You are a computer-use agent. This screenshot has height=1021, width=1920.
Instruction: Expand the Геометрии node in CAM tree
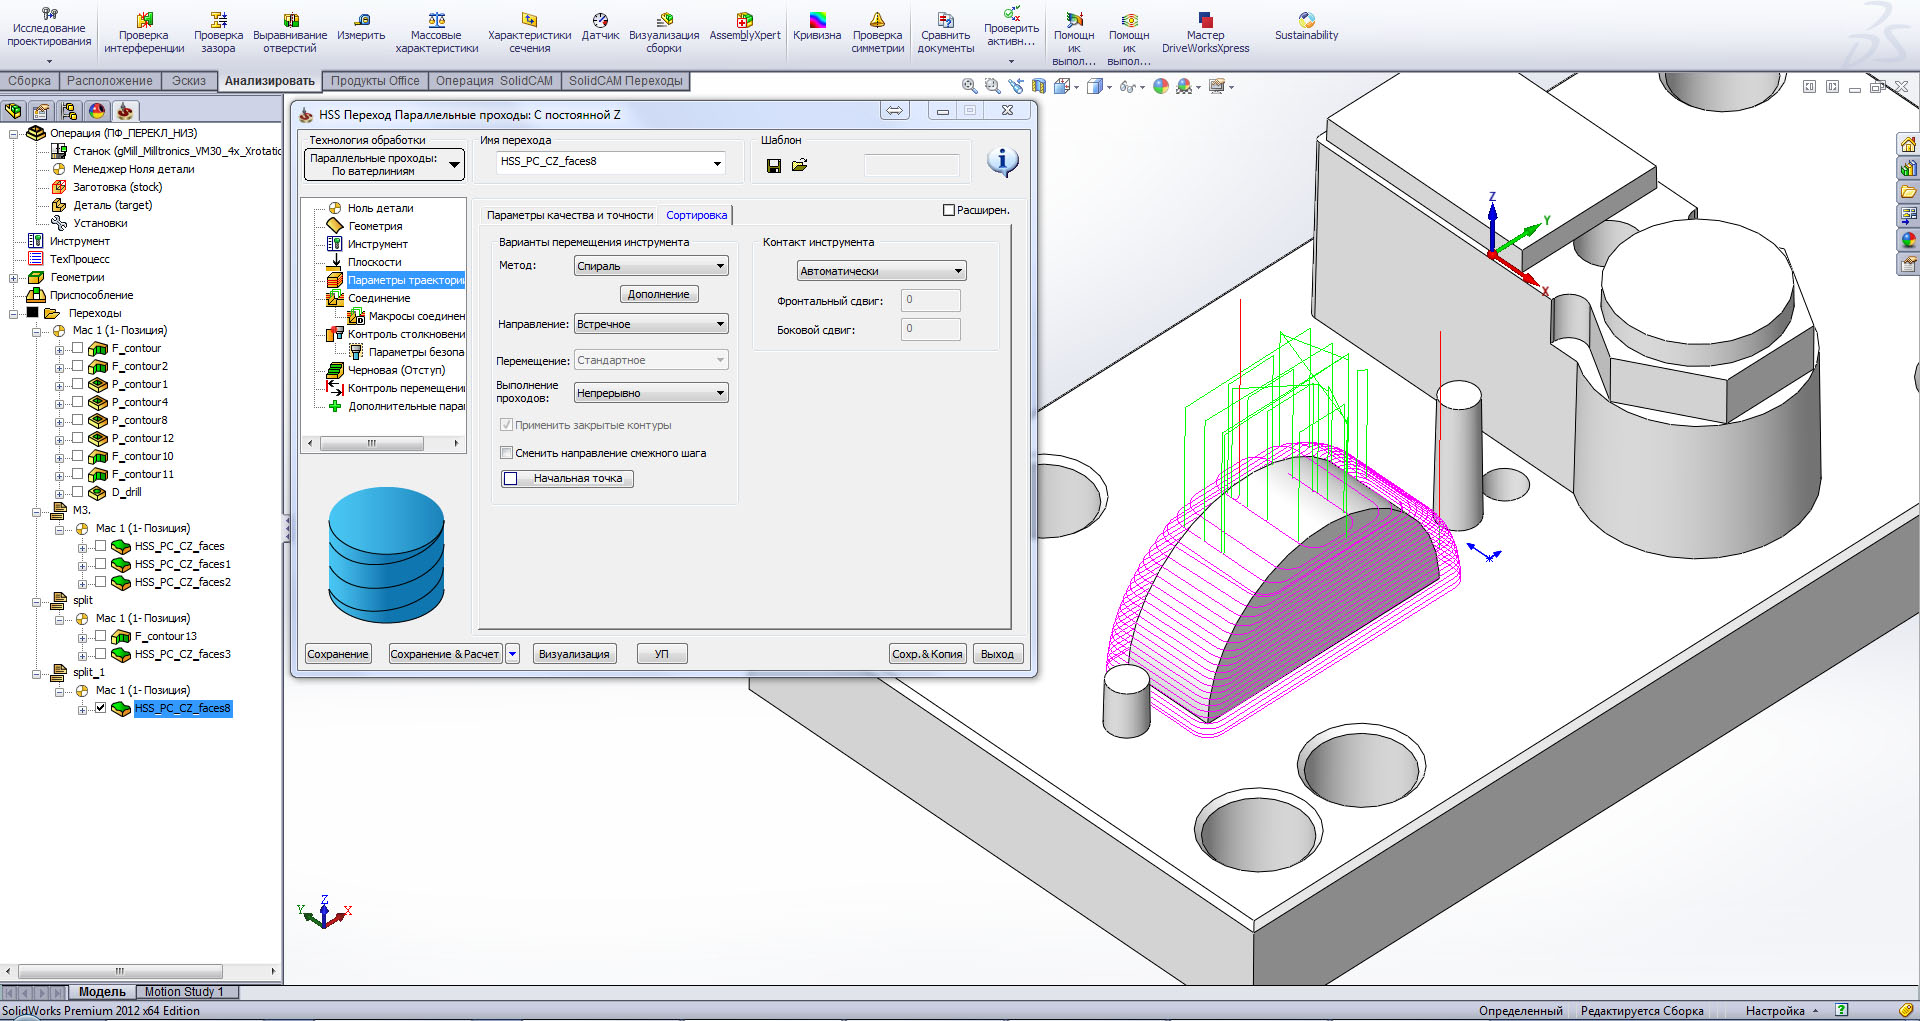click(x=13, y=277)
